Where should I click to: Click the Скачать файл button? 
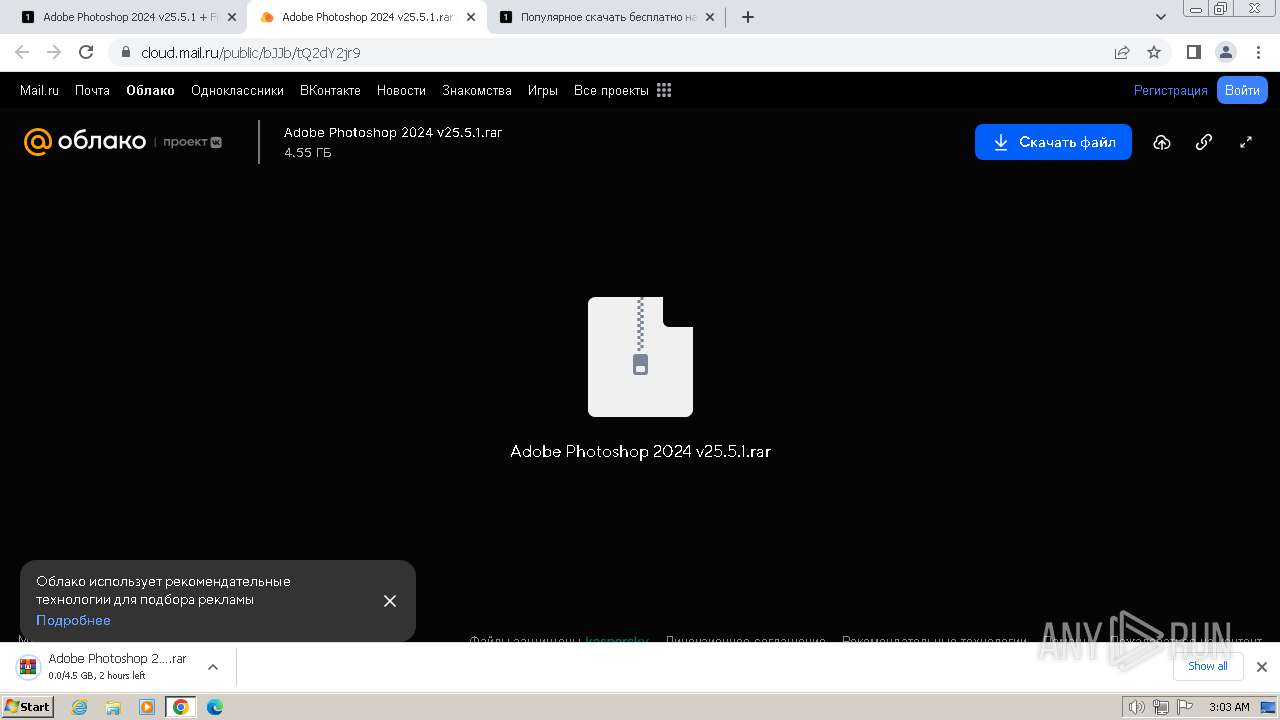click(1053, 142)
